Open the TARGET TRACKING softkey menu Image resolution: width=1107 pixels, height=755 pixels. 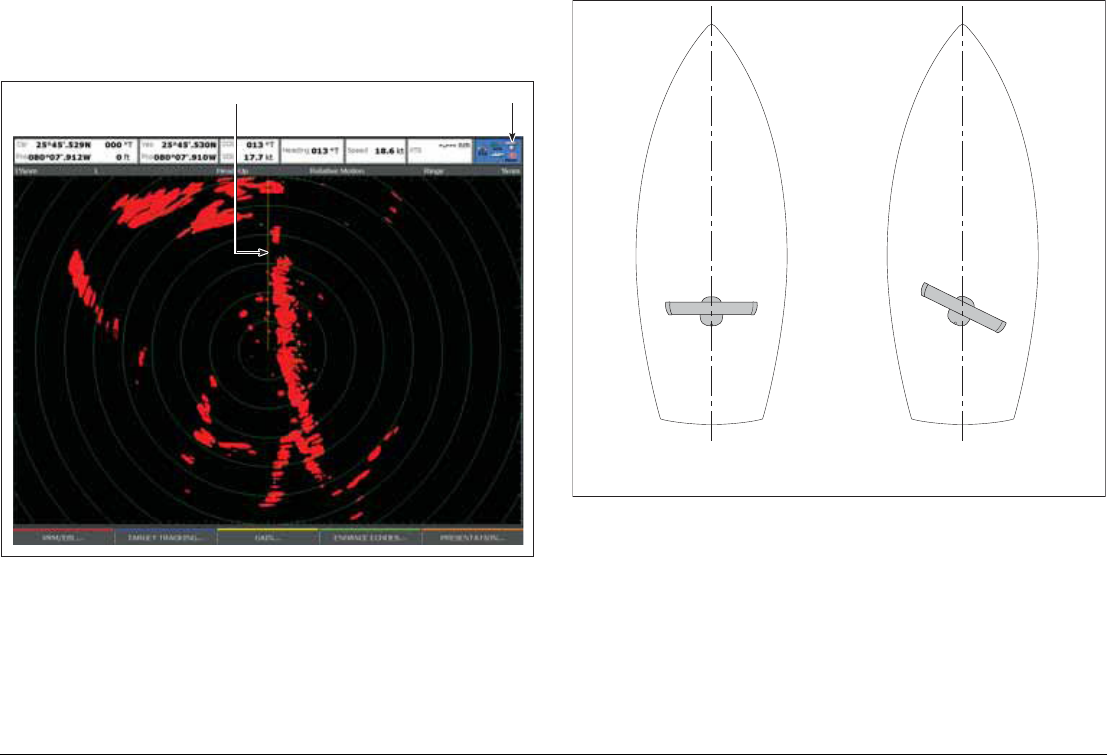tap(166, 537)
